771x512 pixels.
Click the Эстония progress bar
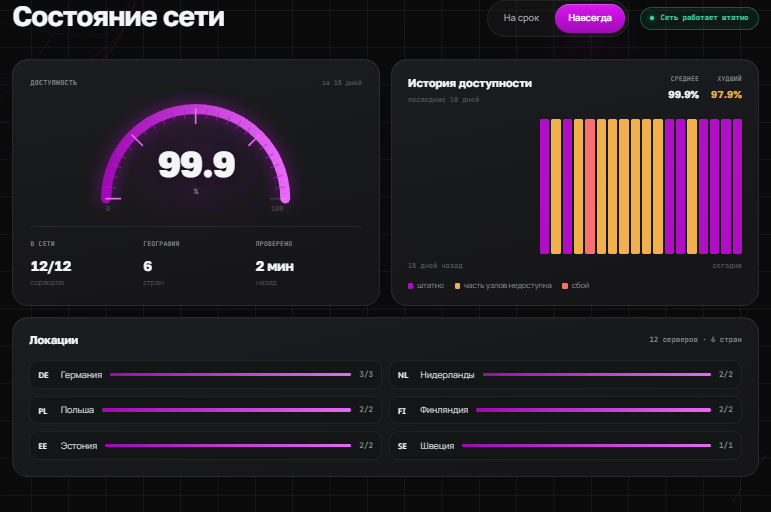click(228, 446)
